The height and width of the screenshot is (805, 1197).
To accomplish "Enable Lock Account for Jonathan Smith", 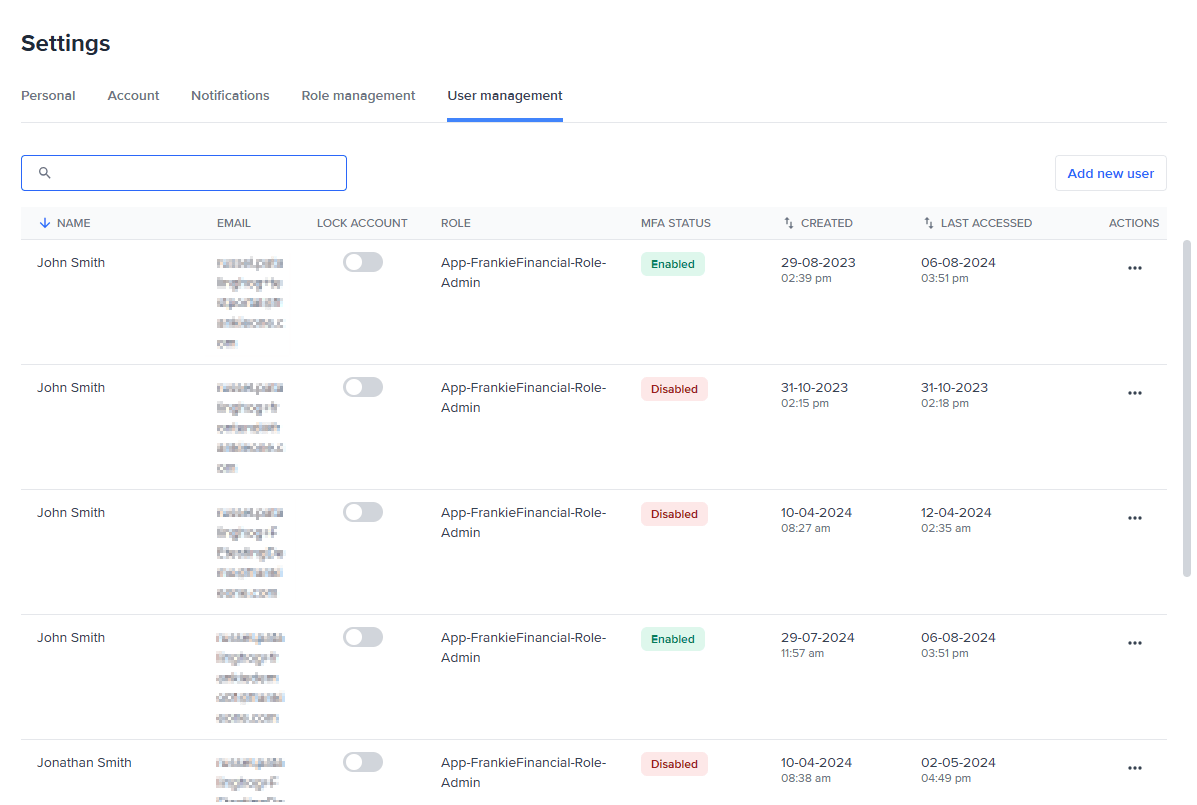I will click(x=362, y=761).
